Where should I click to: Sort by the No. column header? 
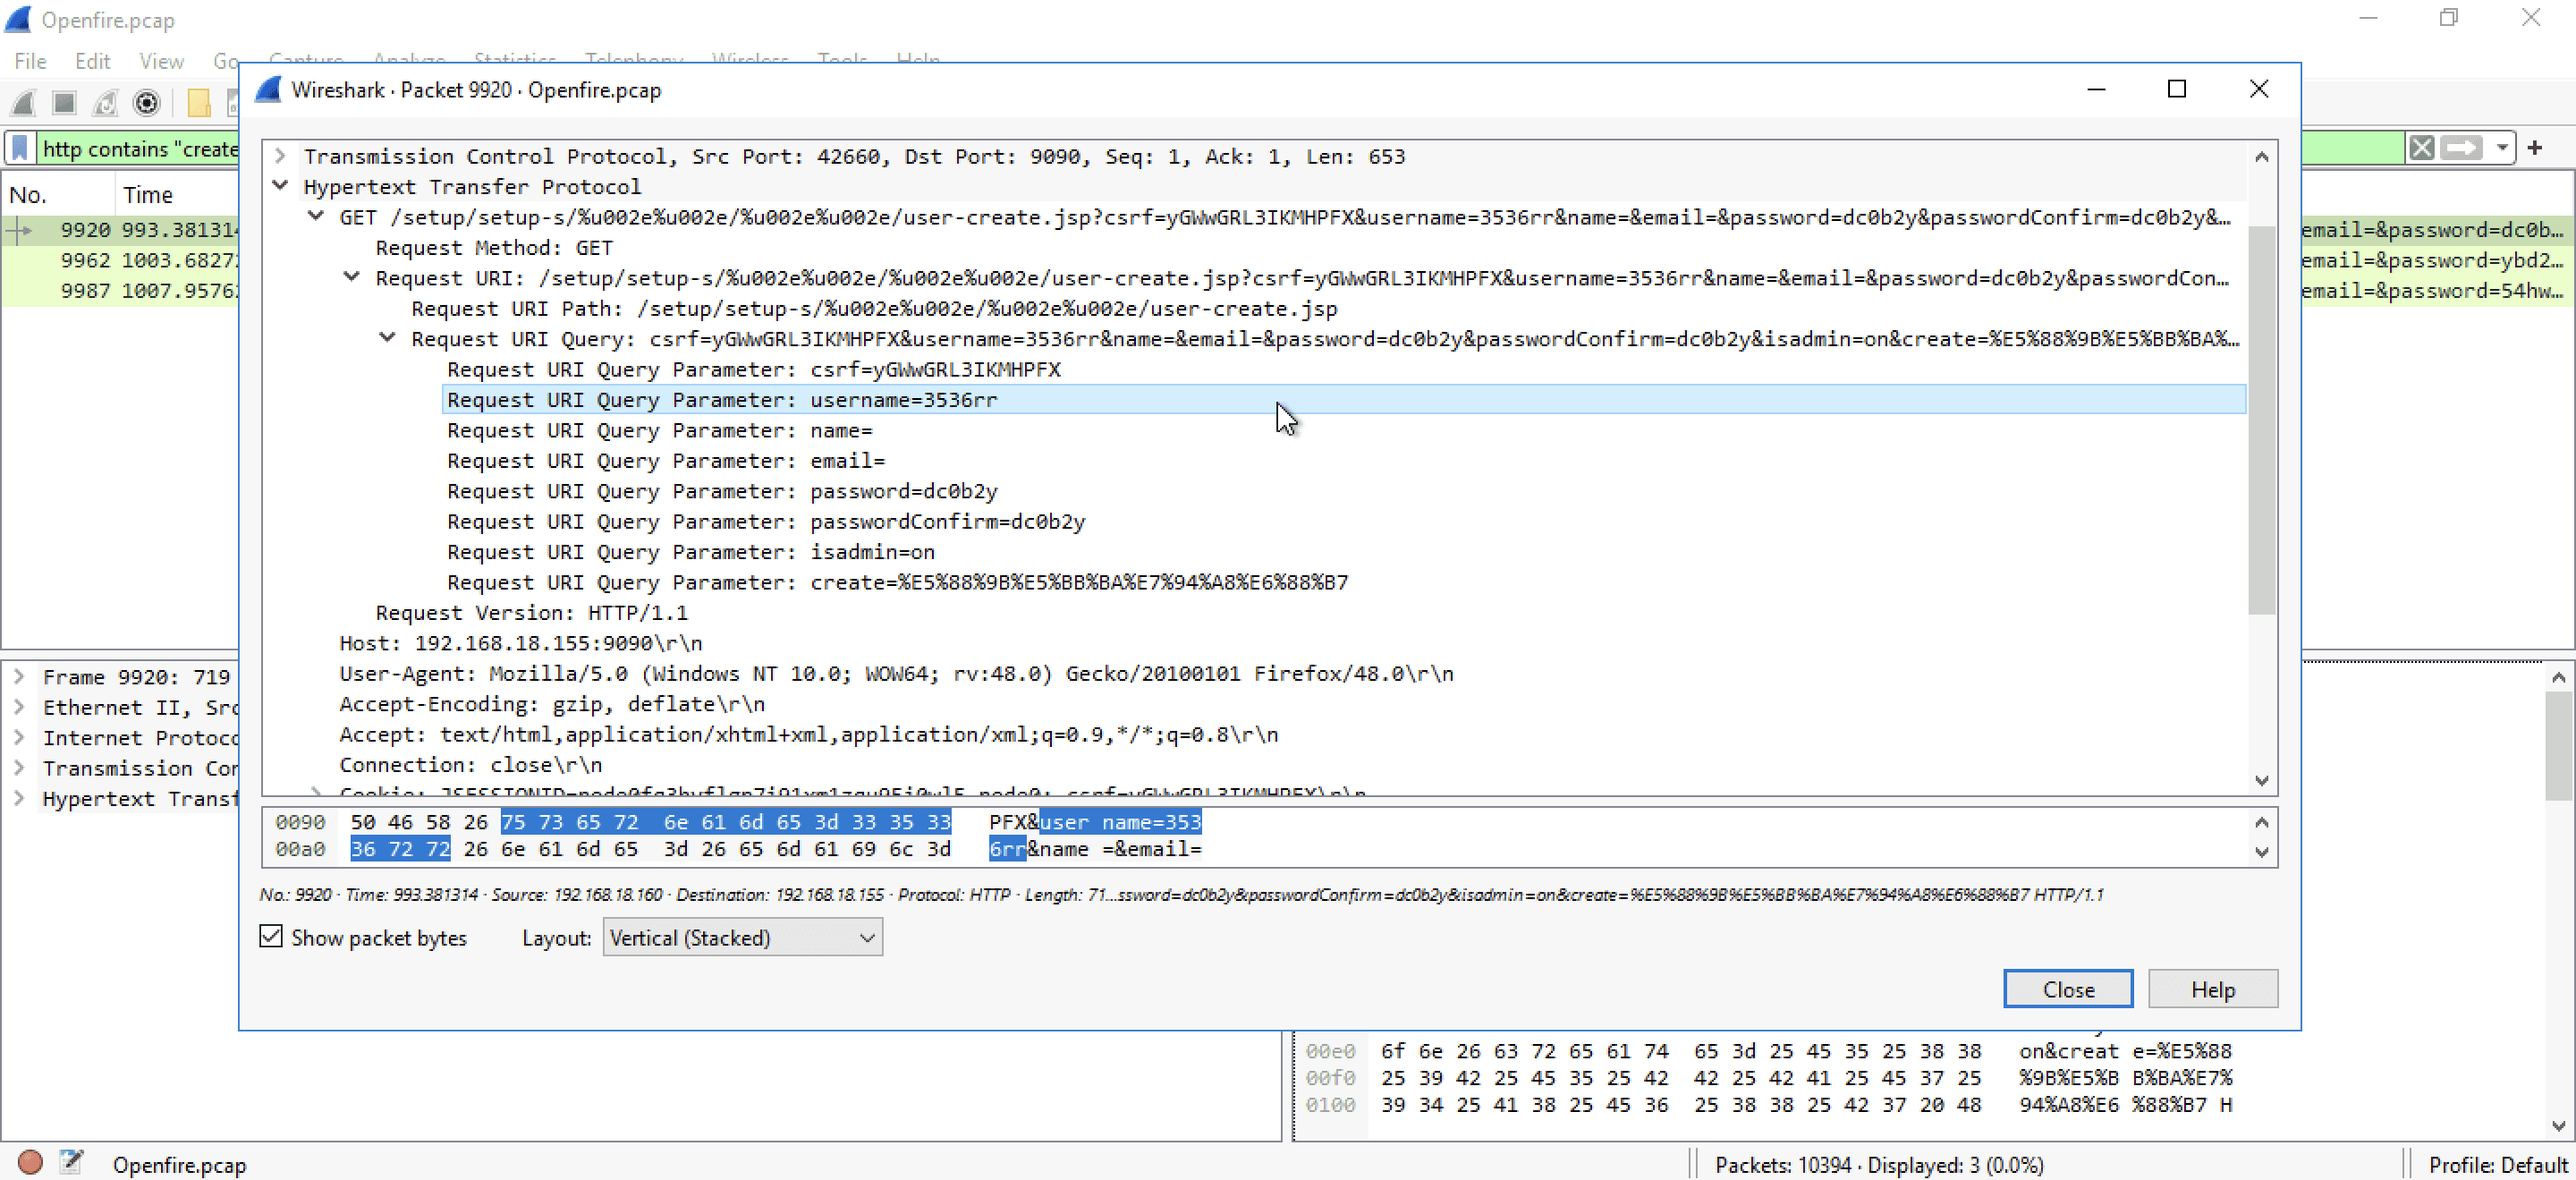[58, 194]
